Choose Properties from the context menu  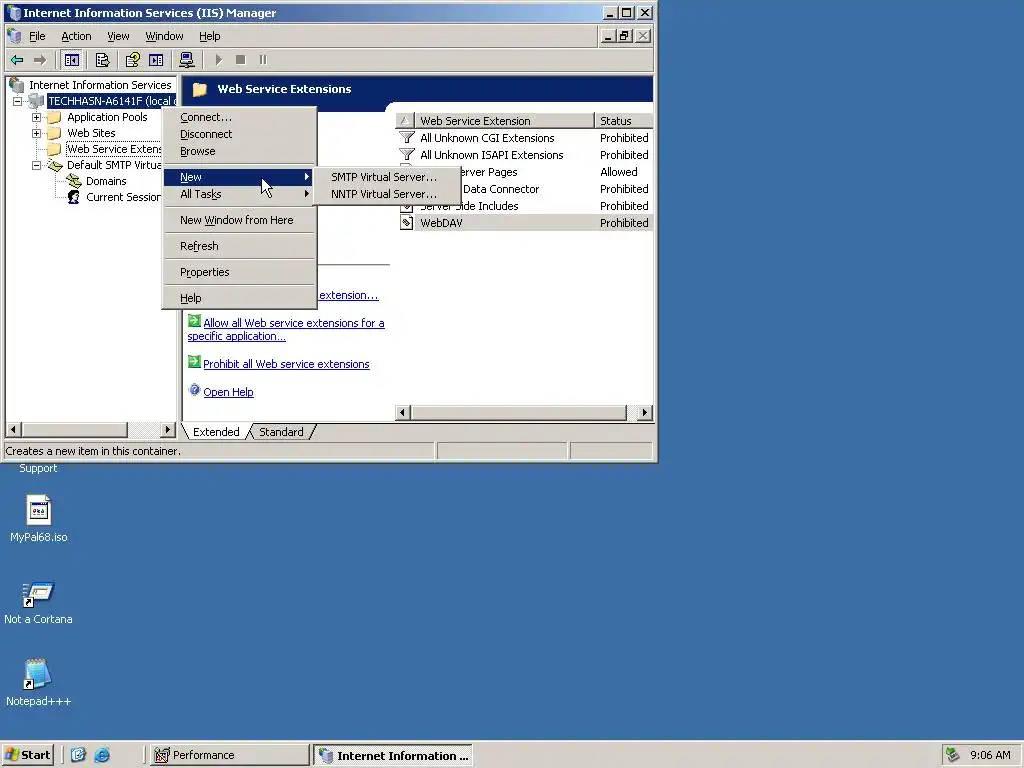pos(239,272)
